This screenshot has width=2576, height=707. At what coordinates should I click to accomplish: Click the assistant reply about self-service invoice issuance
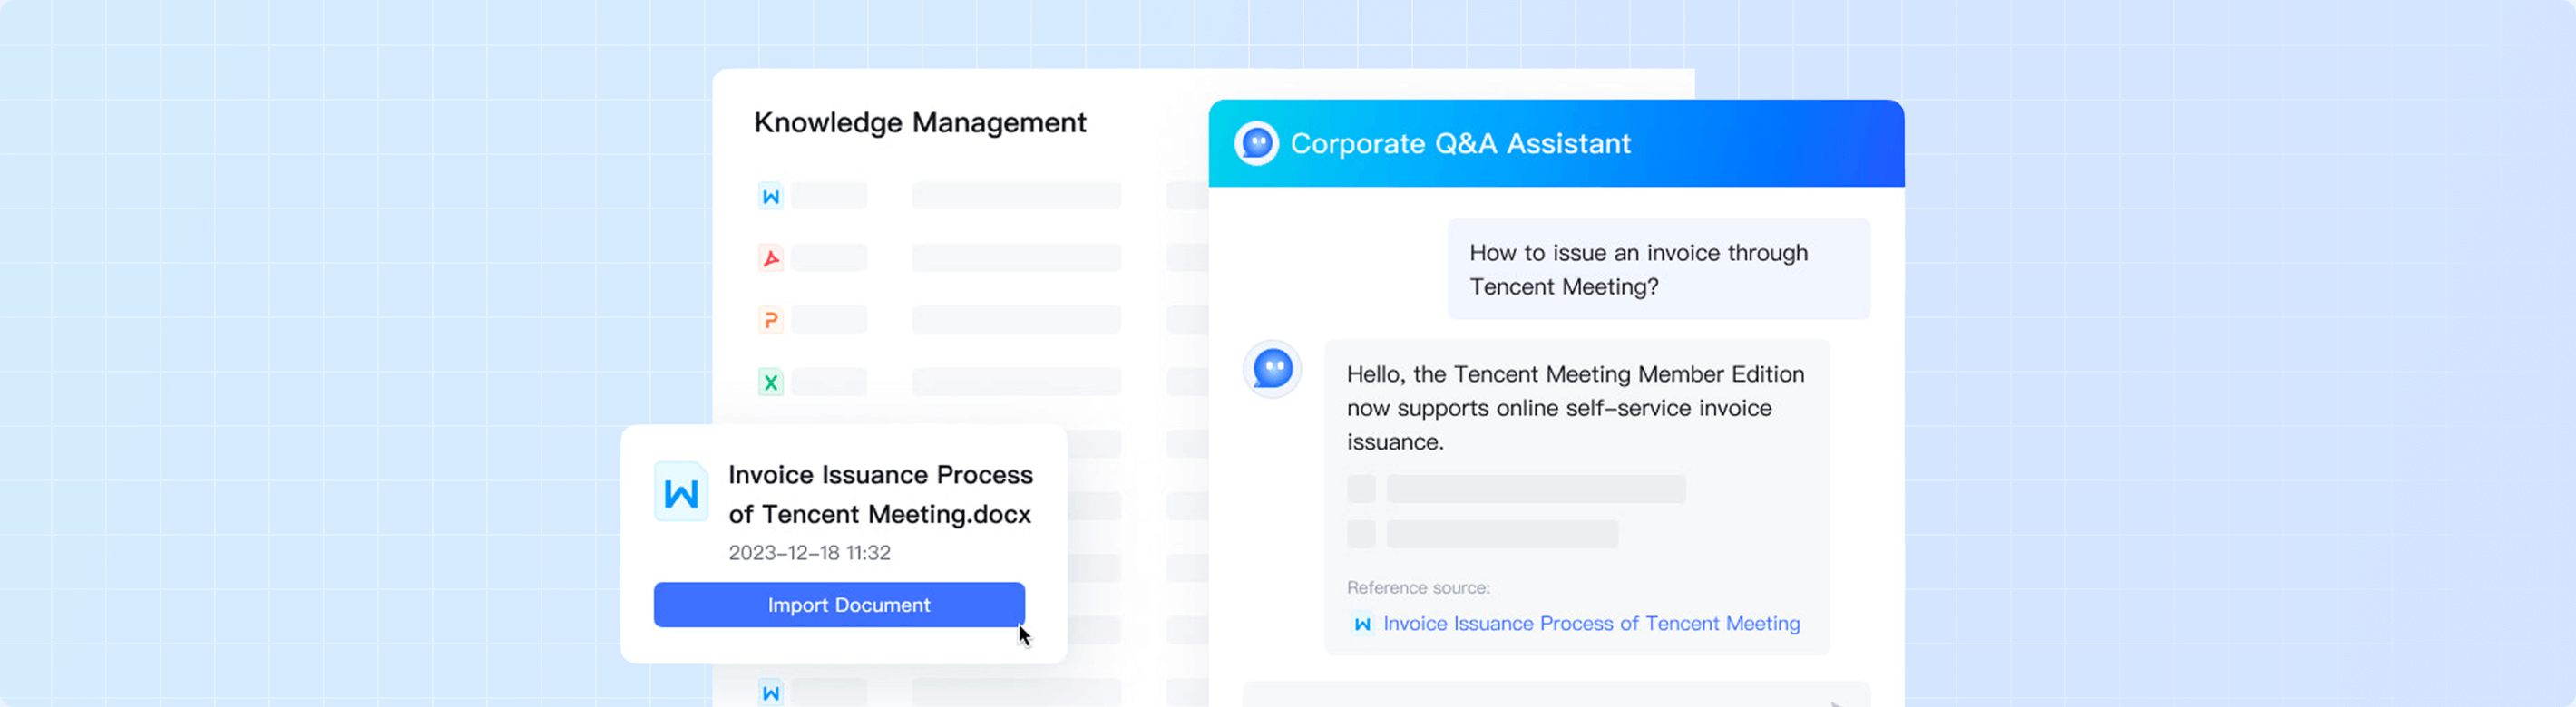[1575, 408]
